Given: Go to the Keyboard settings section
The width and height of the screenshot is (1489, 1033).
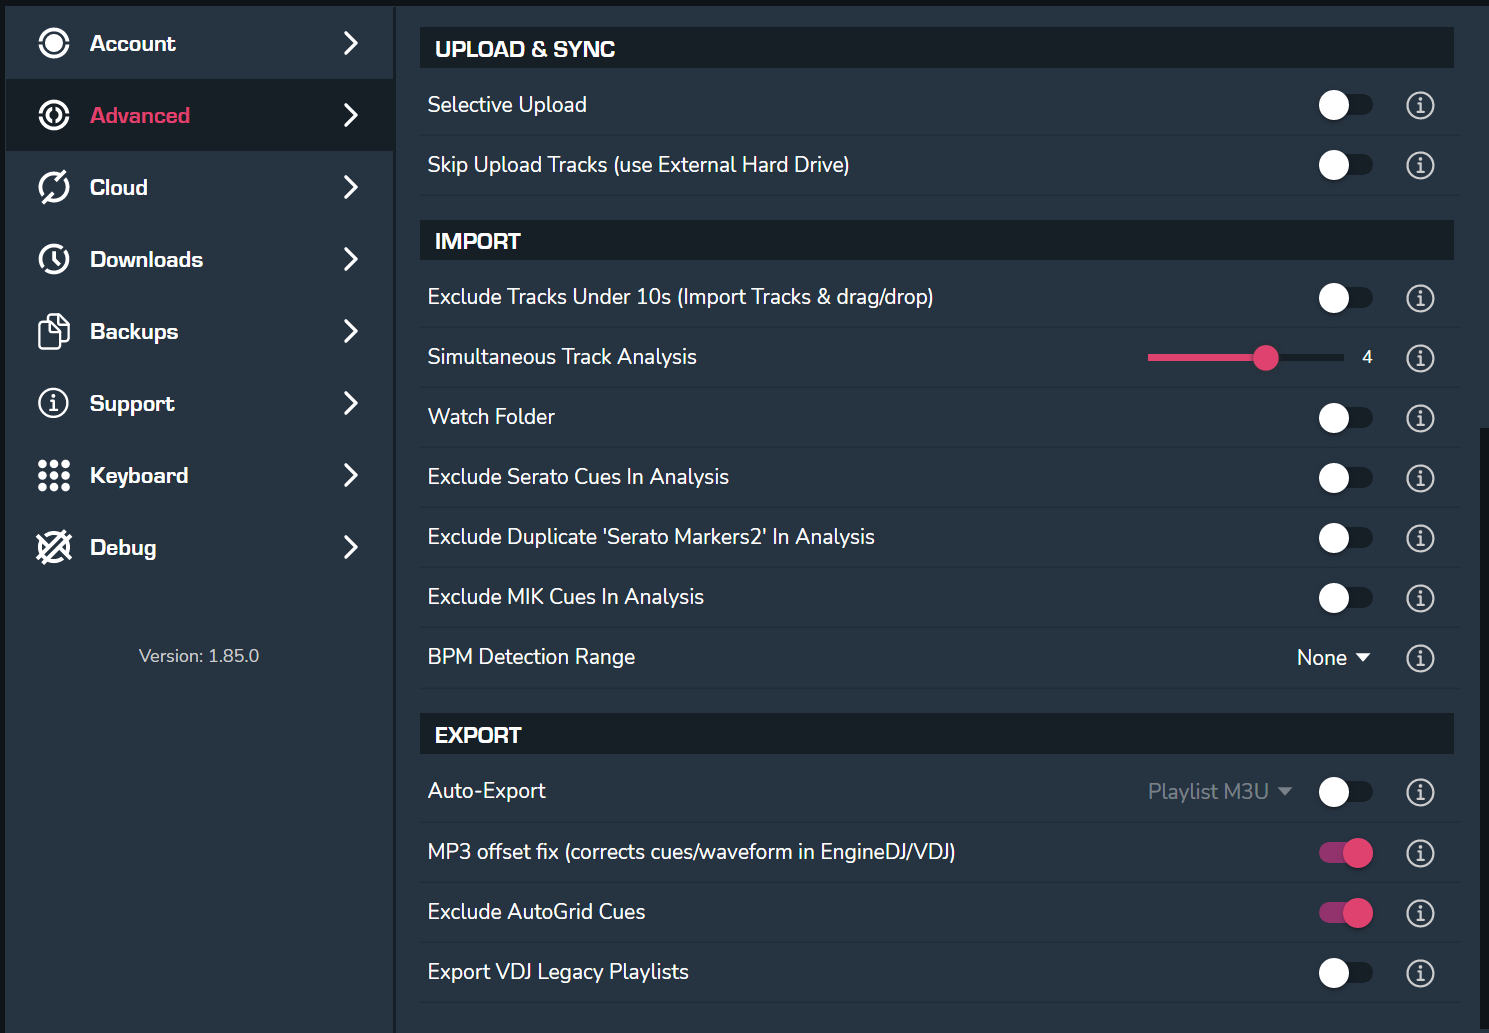Looking at the screenshot, I should point(139,475).
